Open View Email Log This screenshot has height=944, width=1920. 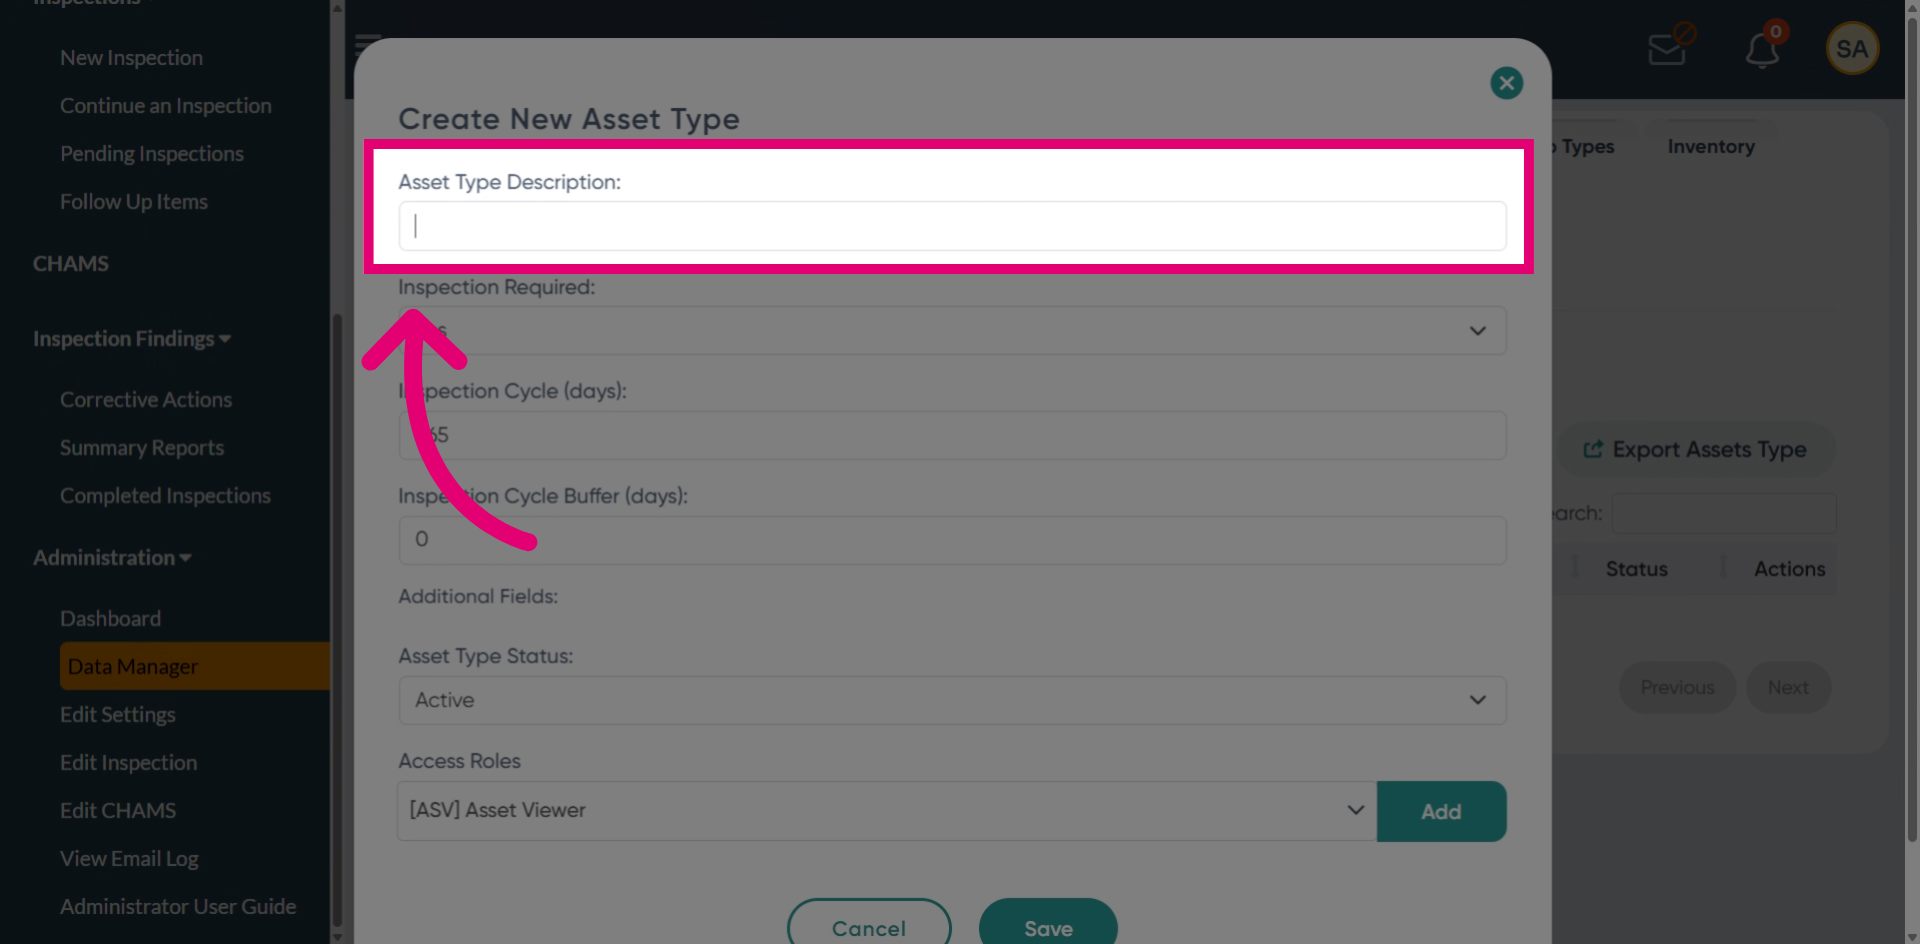click(129, 859)
